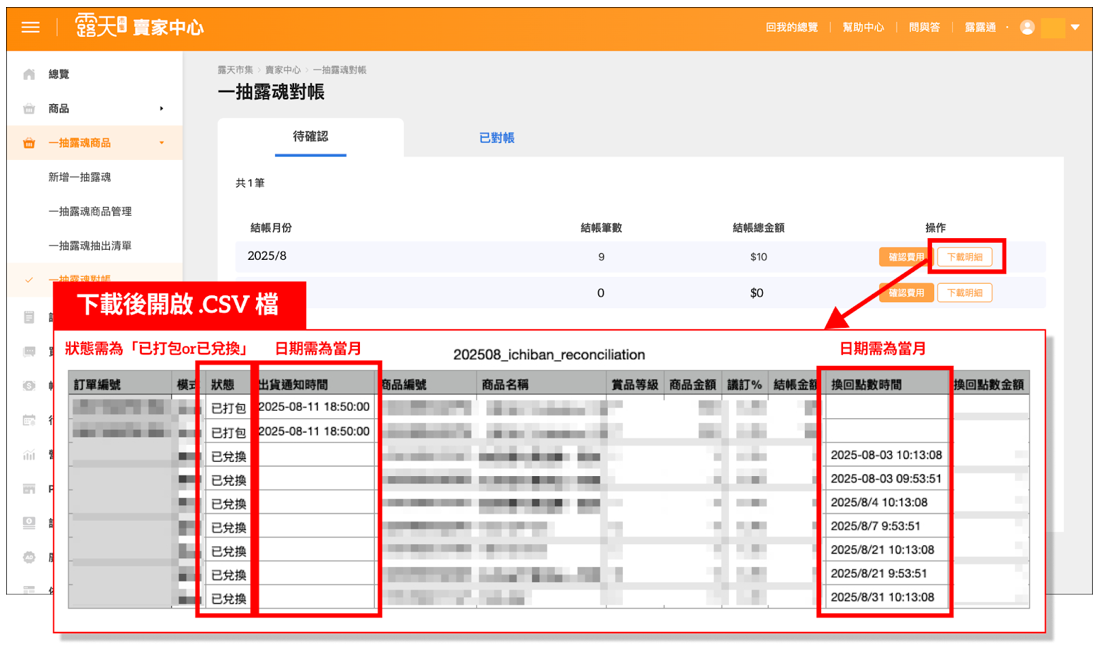The width and height of the screenshot is (1101, 648).
Task: Click the 露天市集 breadcrumb link
Action: (x=236, y=70)
